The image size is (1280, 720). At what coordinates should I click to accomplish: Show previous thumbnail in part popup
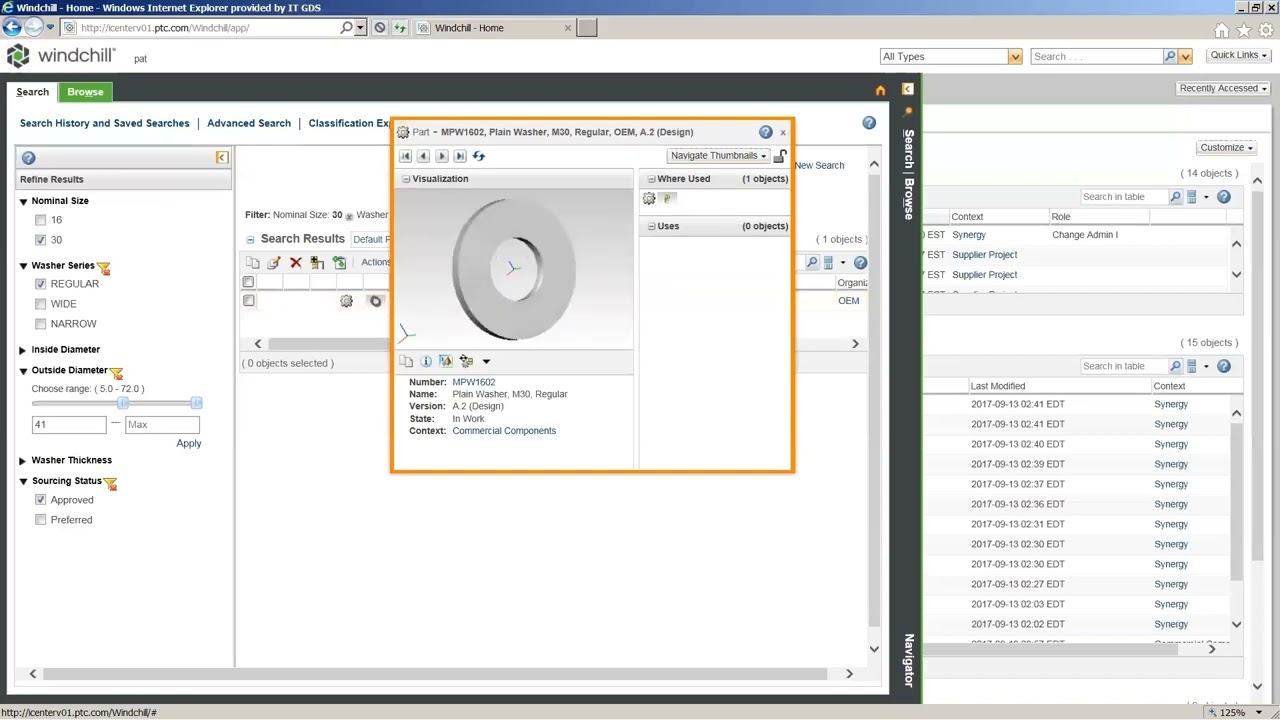point(423,156)
